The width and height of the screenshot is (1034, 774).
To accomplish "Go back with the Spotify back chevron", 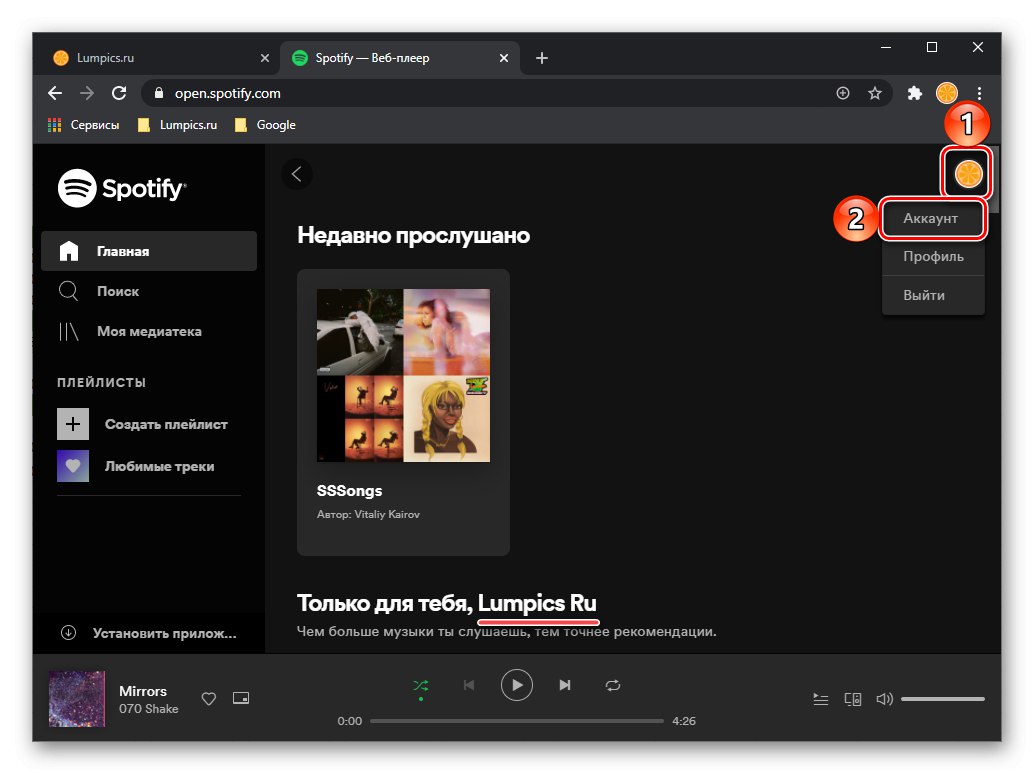I will [297, 174].
